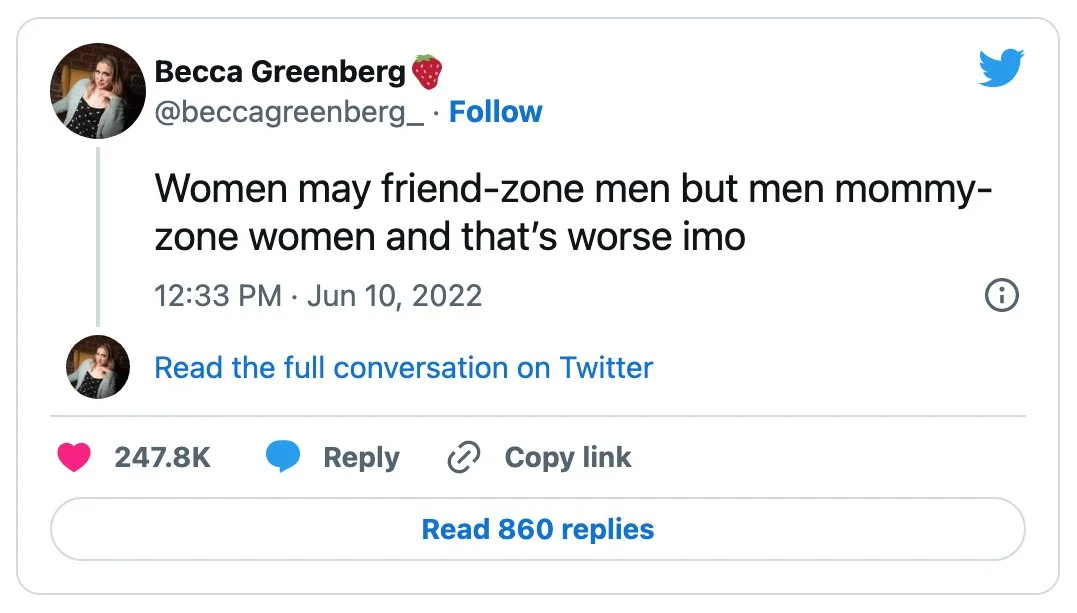The image size is (1077, 613).
Task: Click the Becca Greenberg display name
Action: point(280,72)
